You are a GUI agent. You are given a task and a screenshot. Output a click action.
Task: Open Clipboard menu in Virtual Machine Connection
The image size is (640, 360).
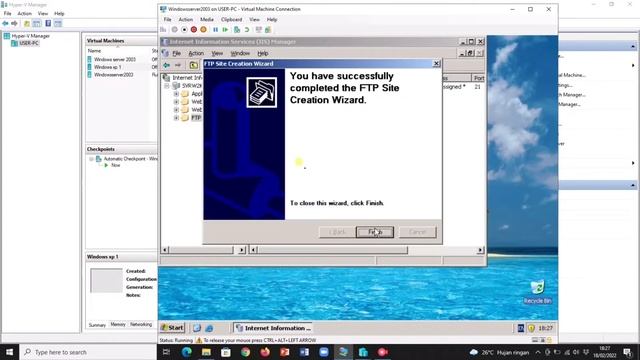click(x=231, y=19)
